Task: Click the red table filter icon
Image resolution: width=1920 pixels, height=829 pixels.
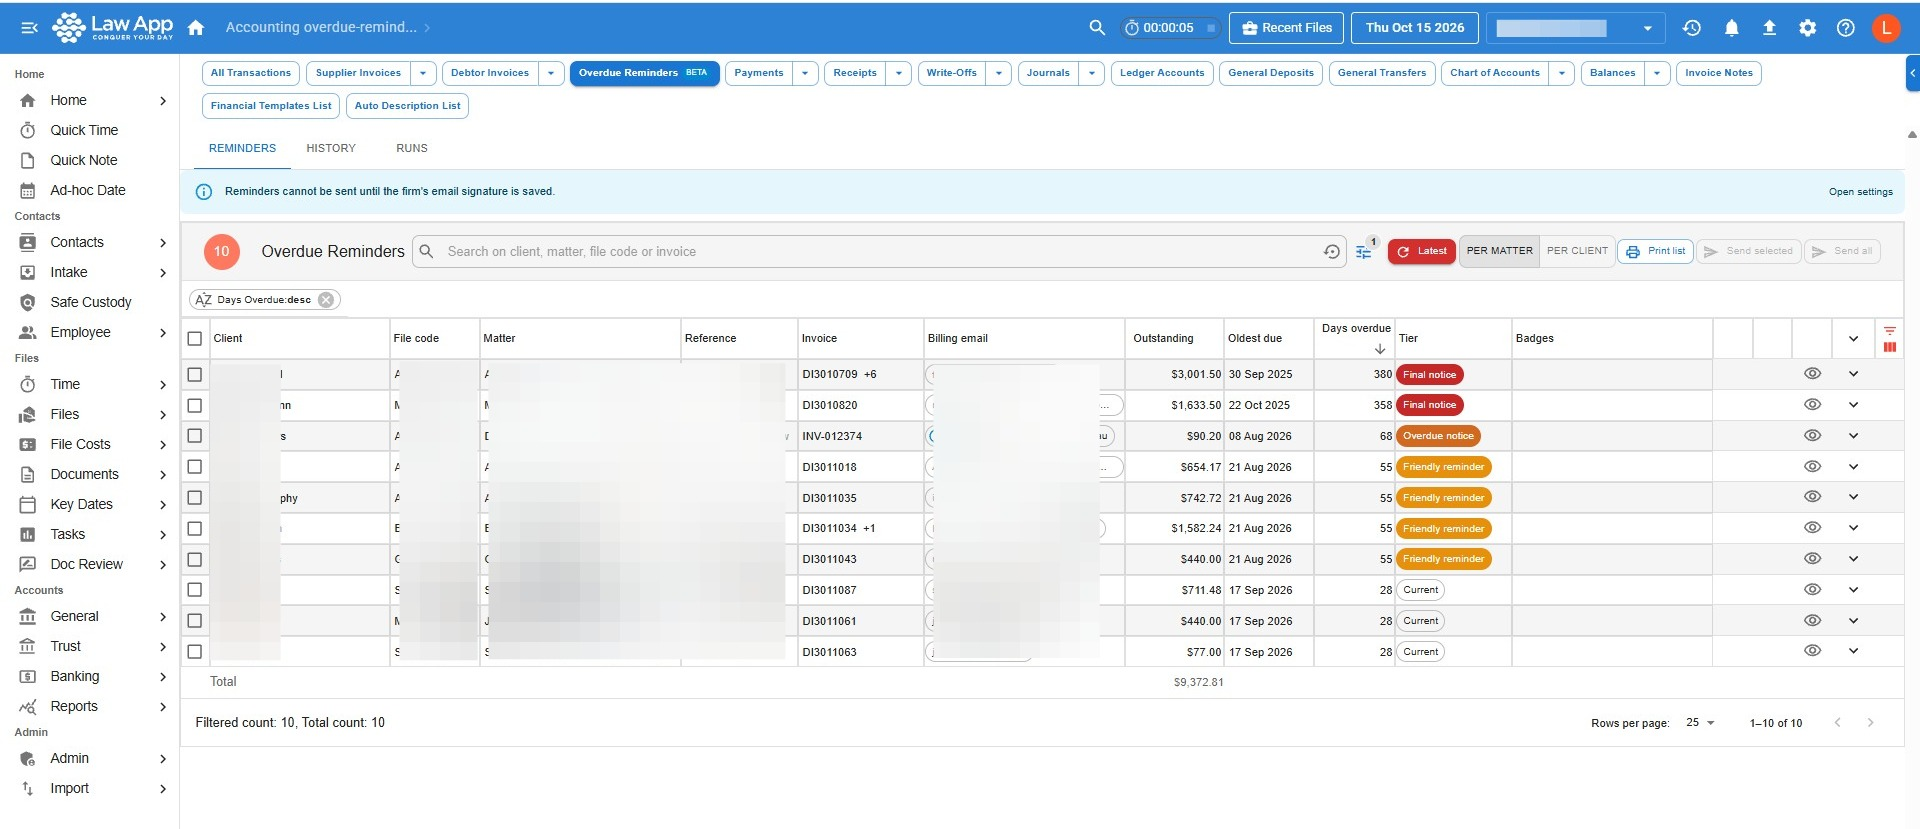Action: click(1890, 331)
